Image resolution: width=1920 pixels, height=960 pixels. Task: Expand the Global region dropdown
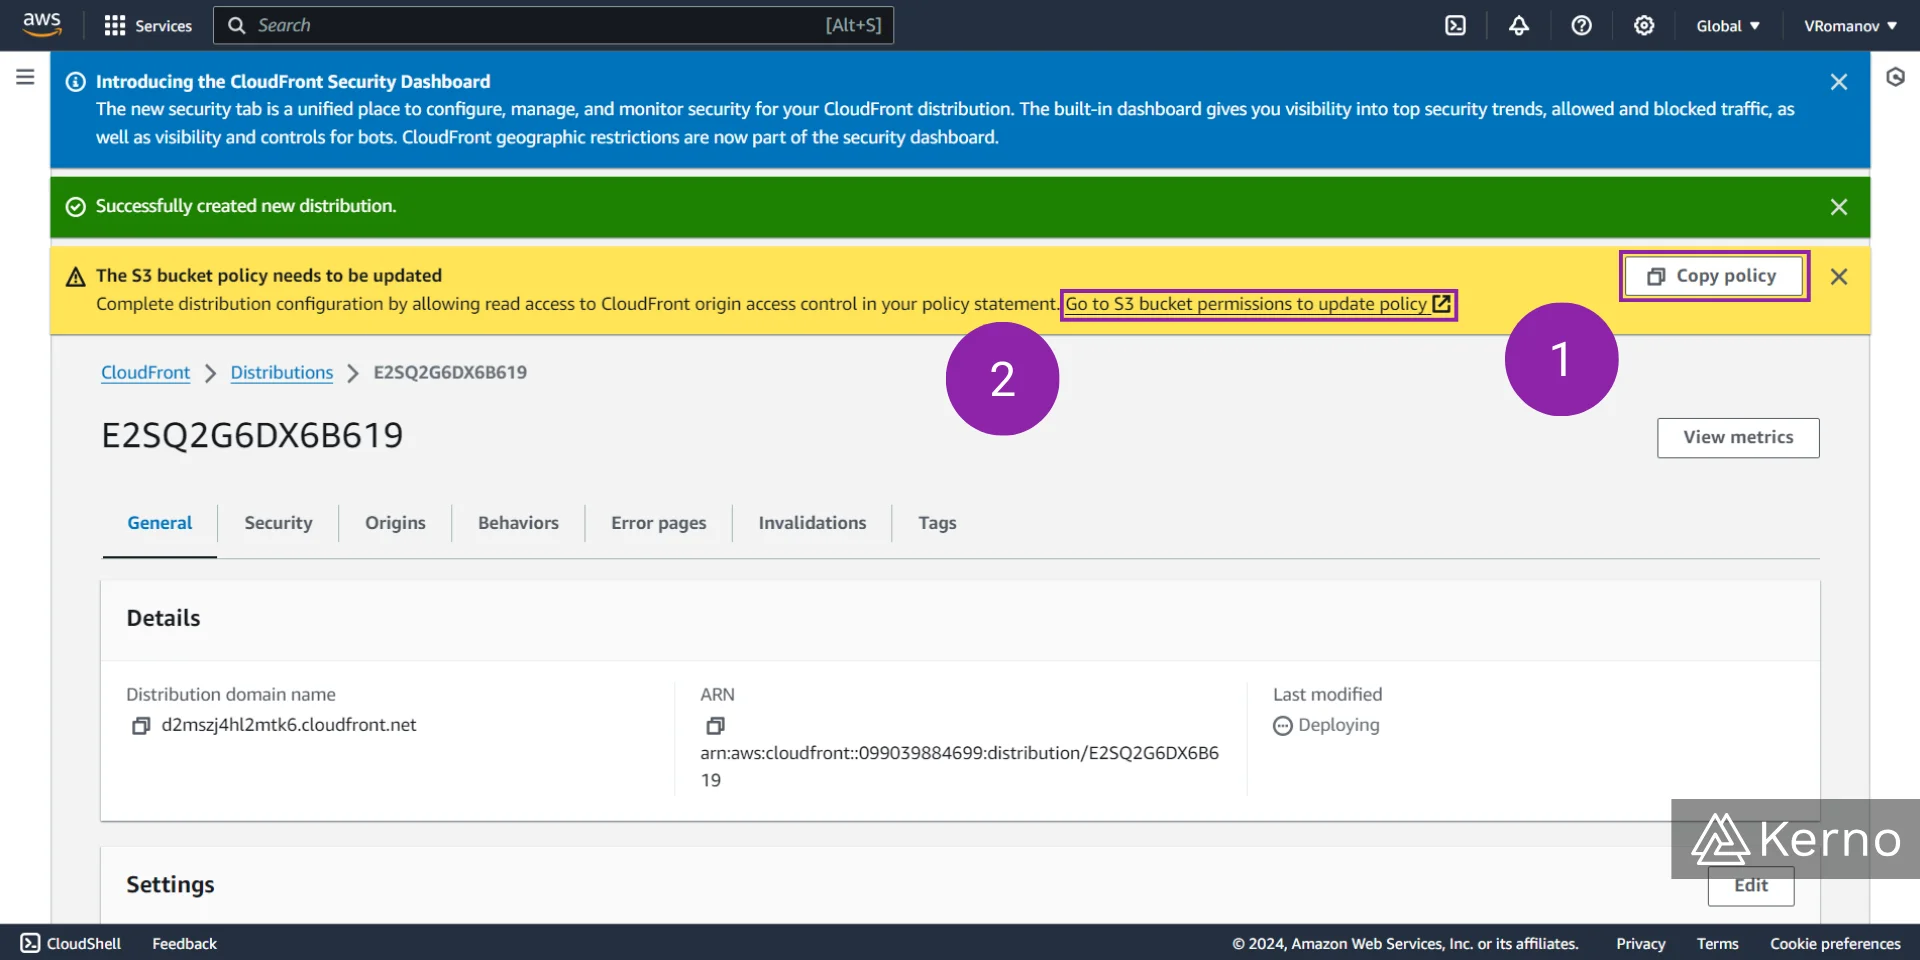[1728, 26]
